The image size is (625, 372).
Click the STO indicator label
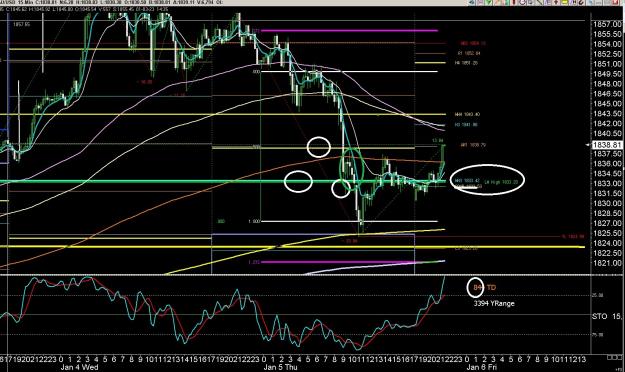pos(599,317)
